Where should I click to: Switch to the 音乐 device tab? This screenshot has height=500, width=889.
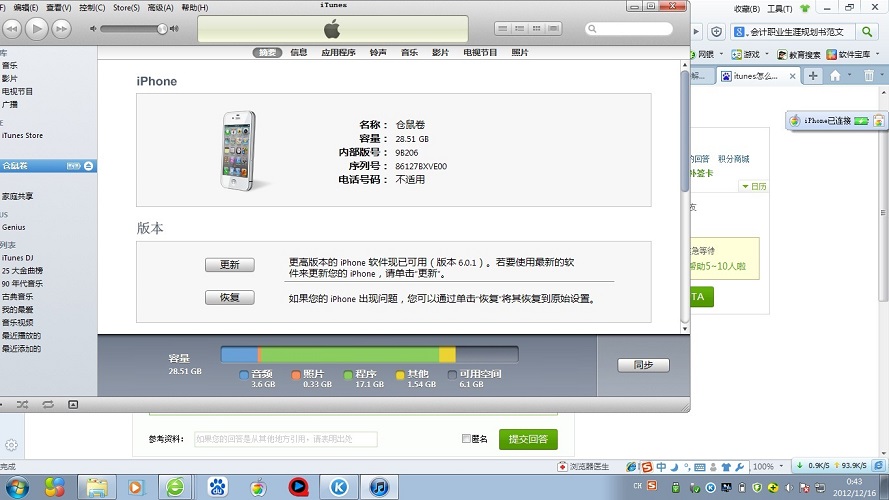[409, 52]
